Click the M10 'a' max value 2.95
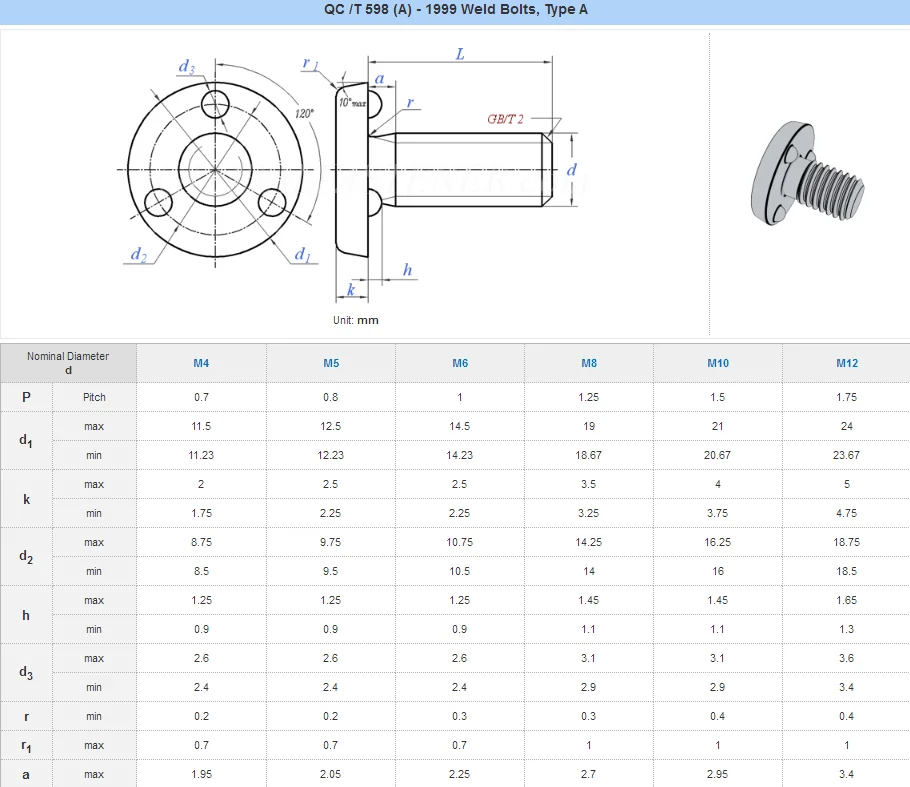Screen dimensions: 910x787 coord(717,775)
